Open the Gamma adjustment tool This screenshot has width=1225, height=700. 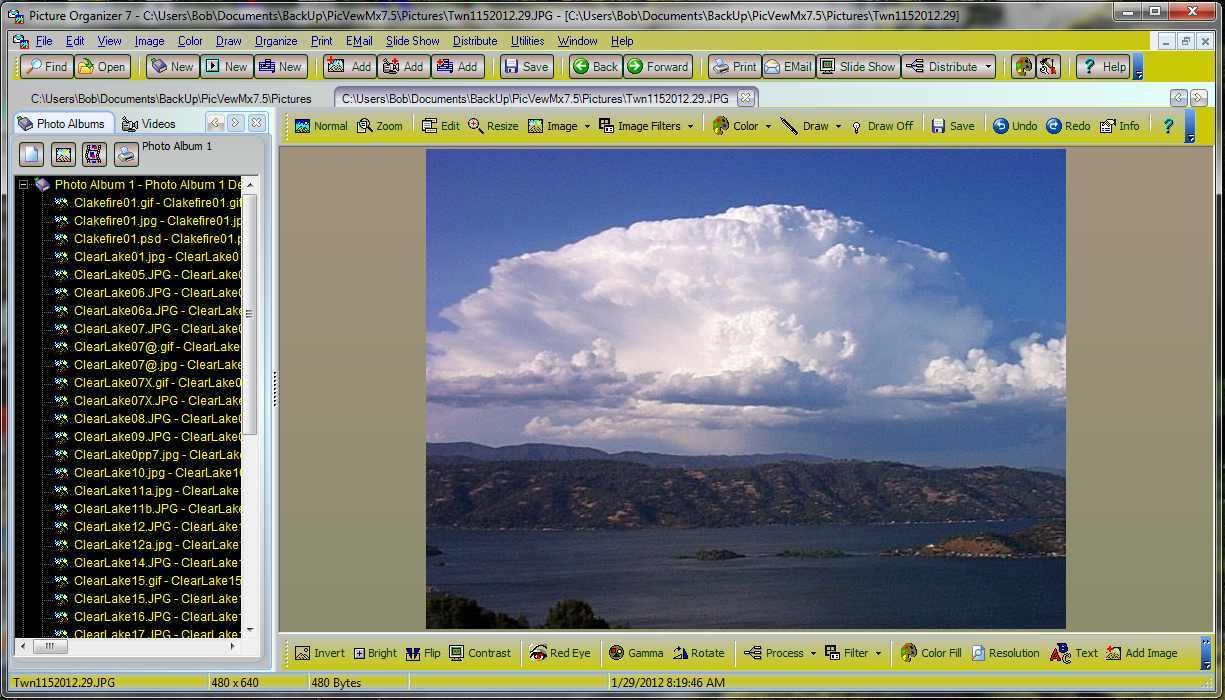(x=636, y=652)
